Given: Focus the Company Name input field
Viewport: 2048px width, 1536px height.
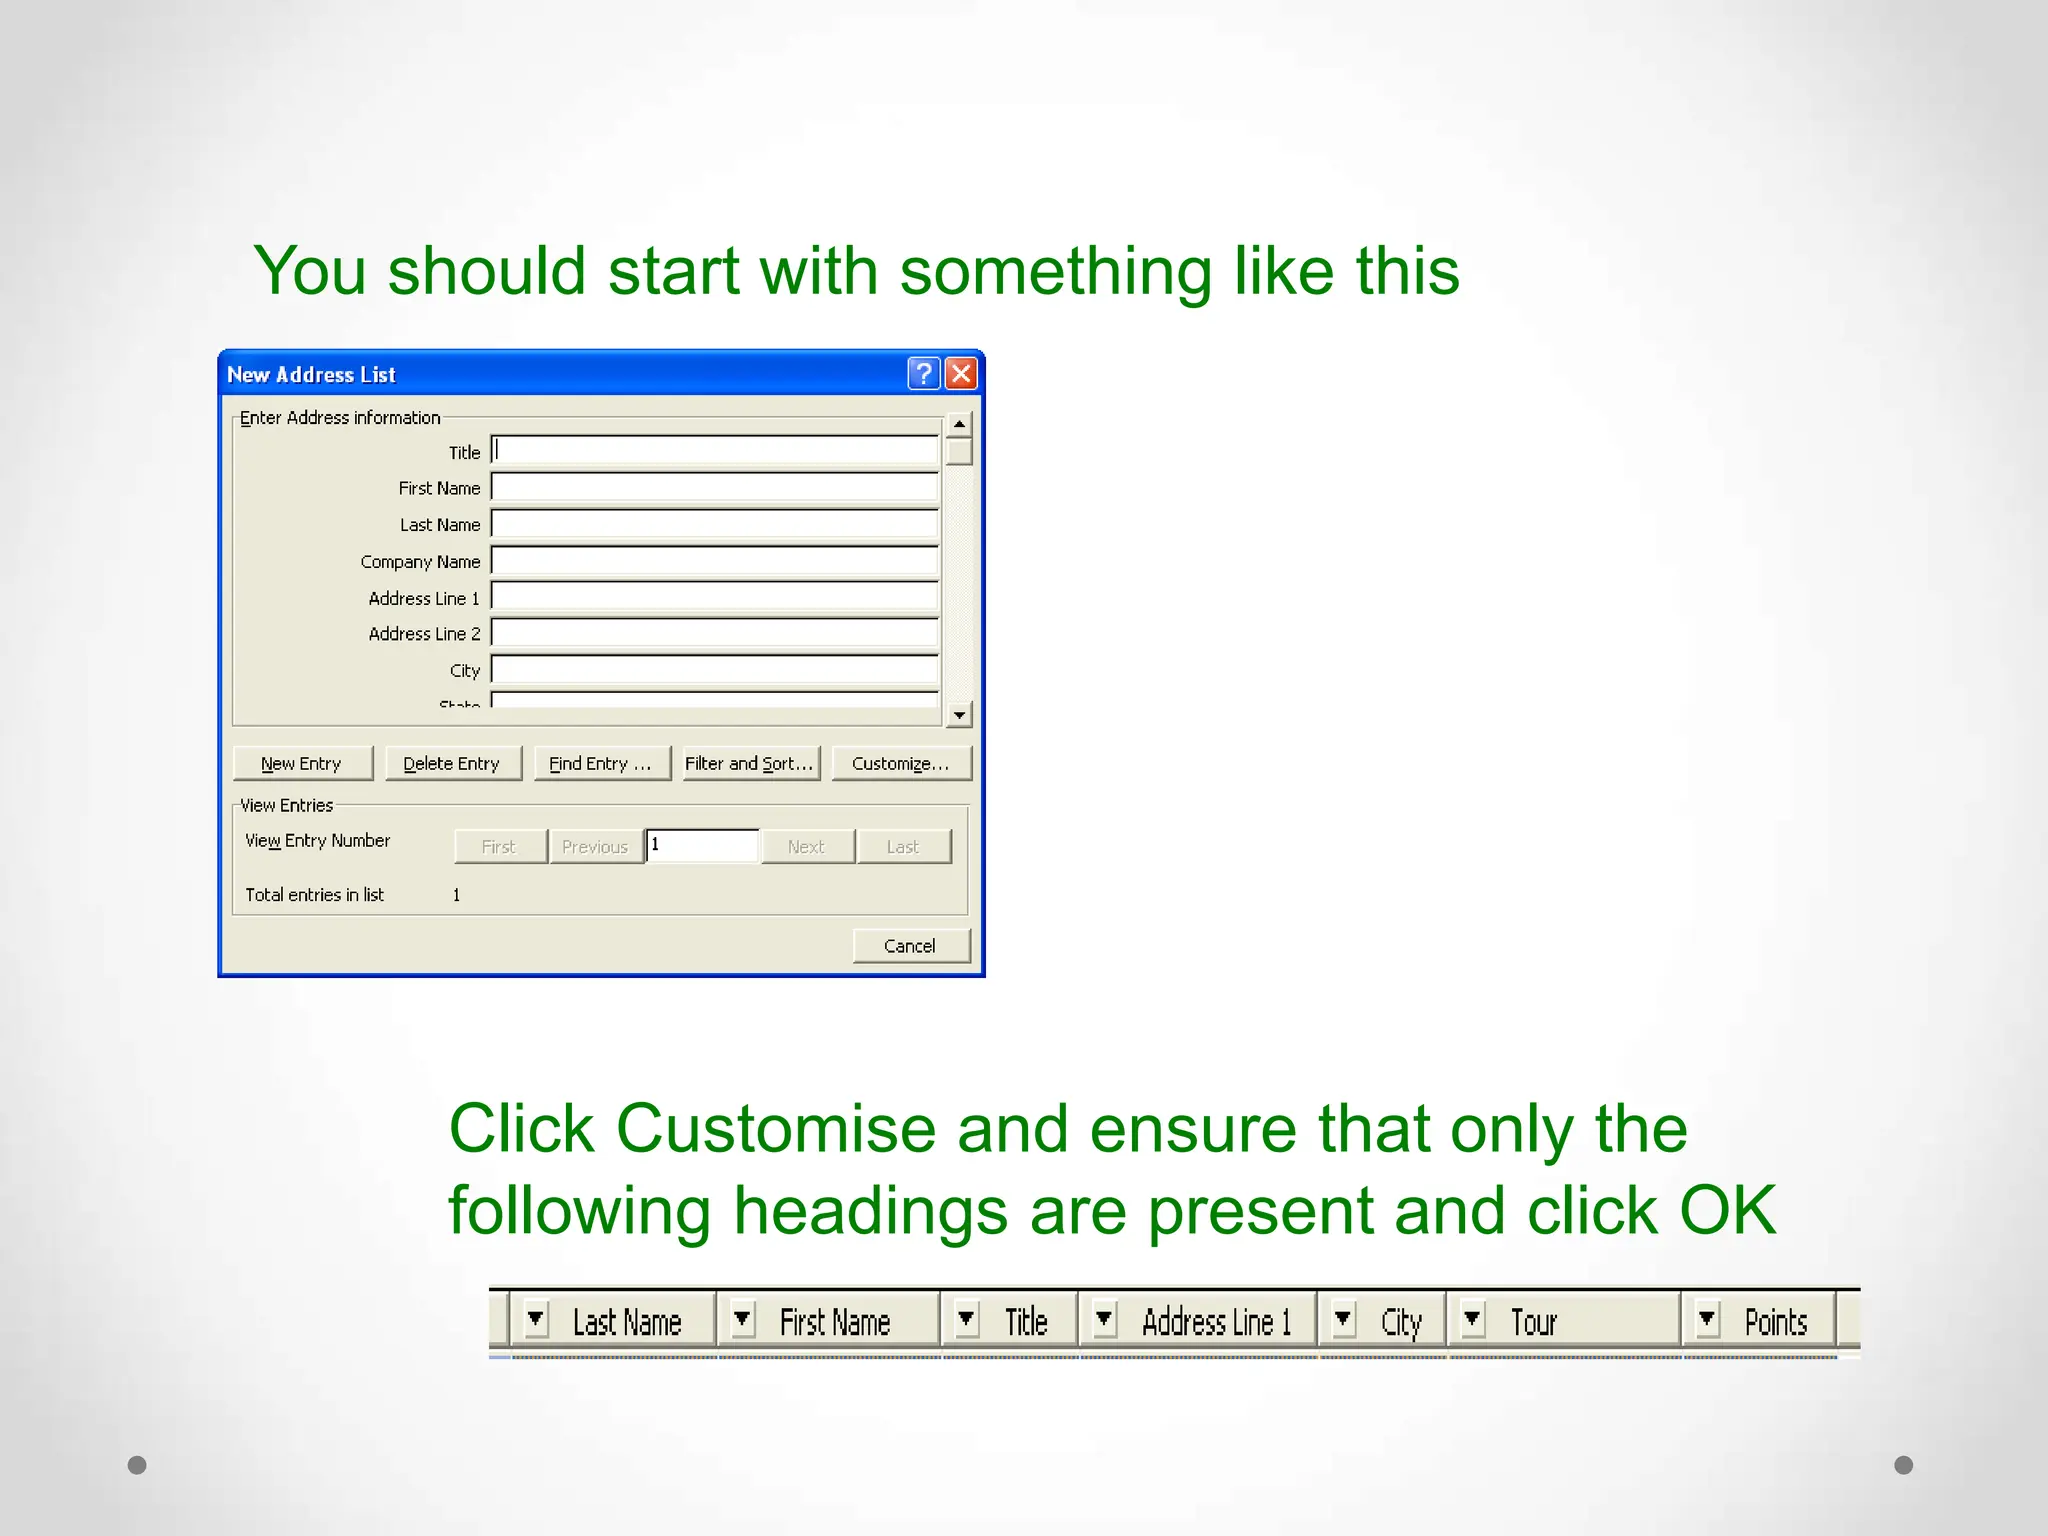Looking at the screenshot, I should [x=714, y=561].
